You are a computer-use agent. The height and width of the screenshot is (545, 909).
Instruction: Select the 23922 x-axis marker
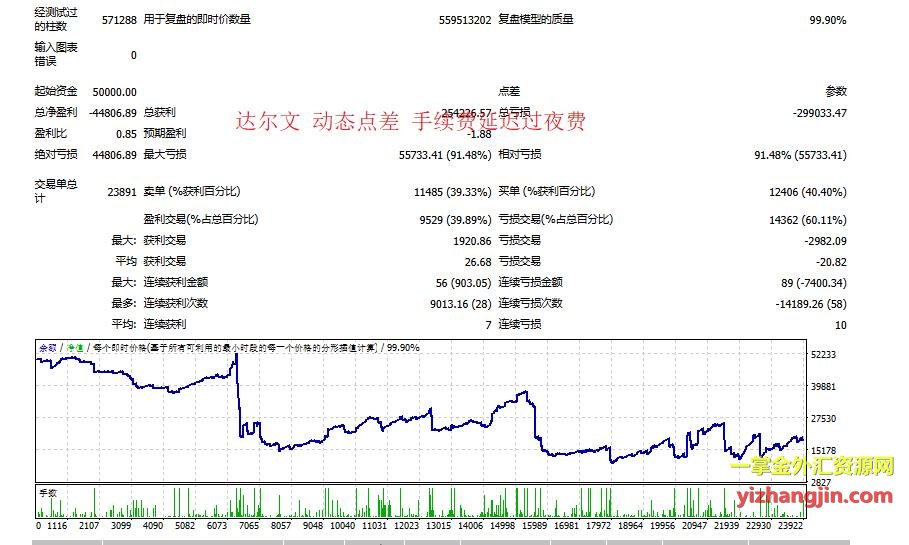[x=791, y=525]
